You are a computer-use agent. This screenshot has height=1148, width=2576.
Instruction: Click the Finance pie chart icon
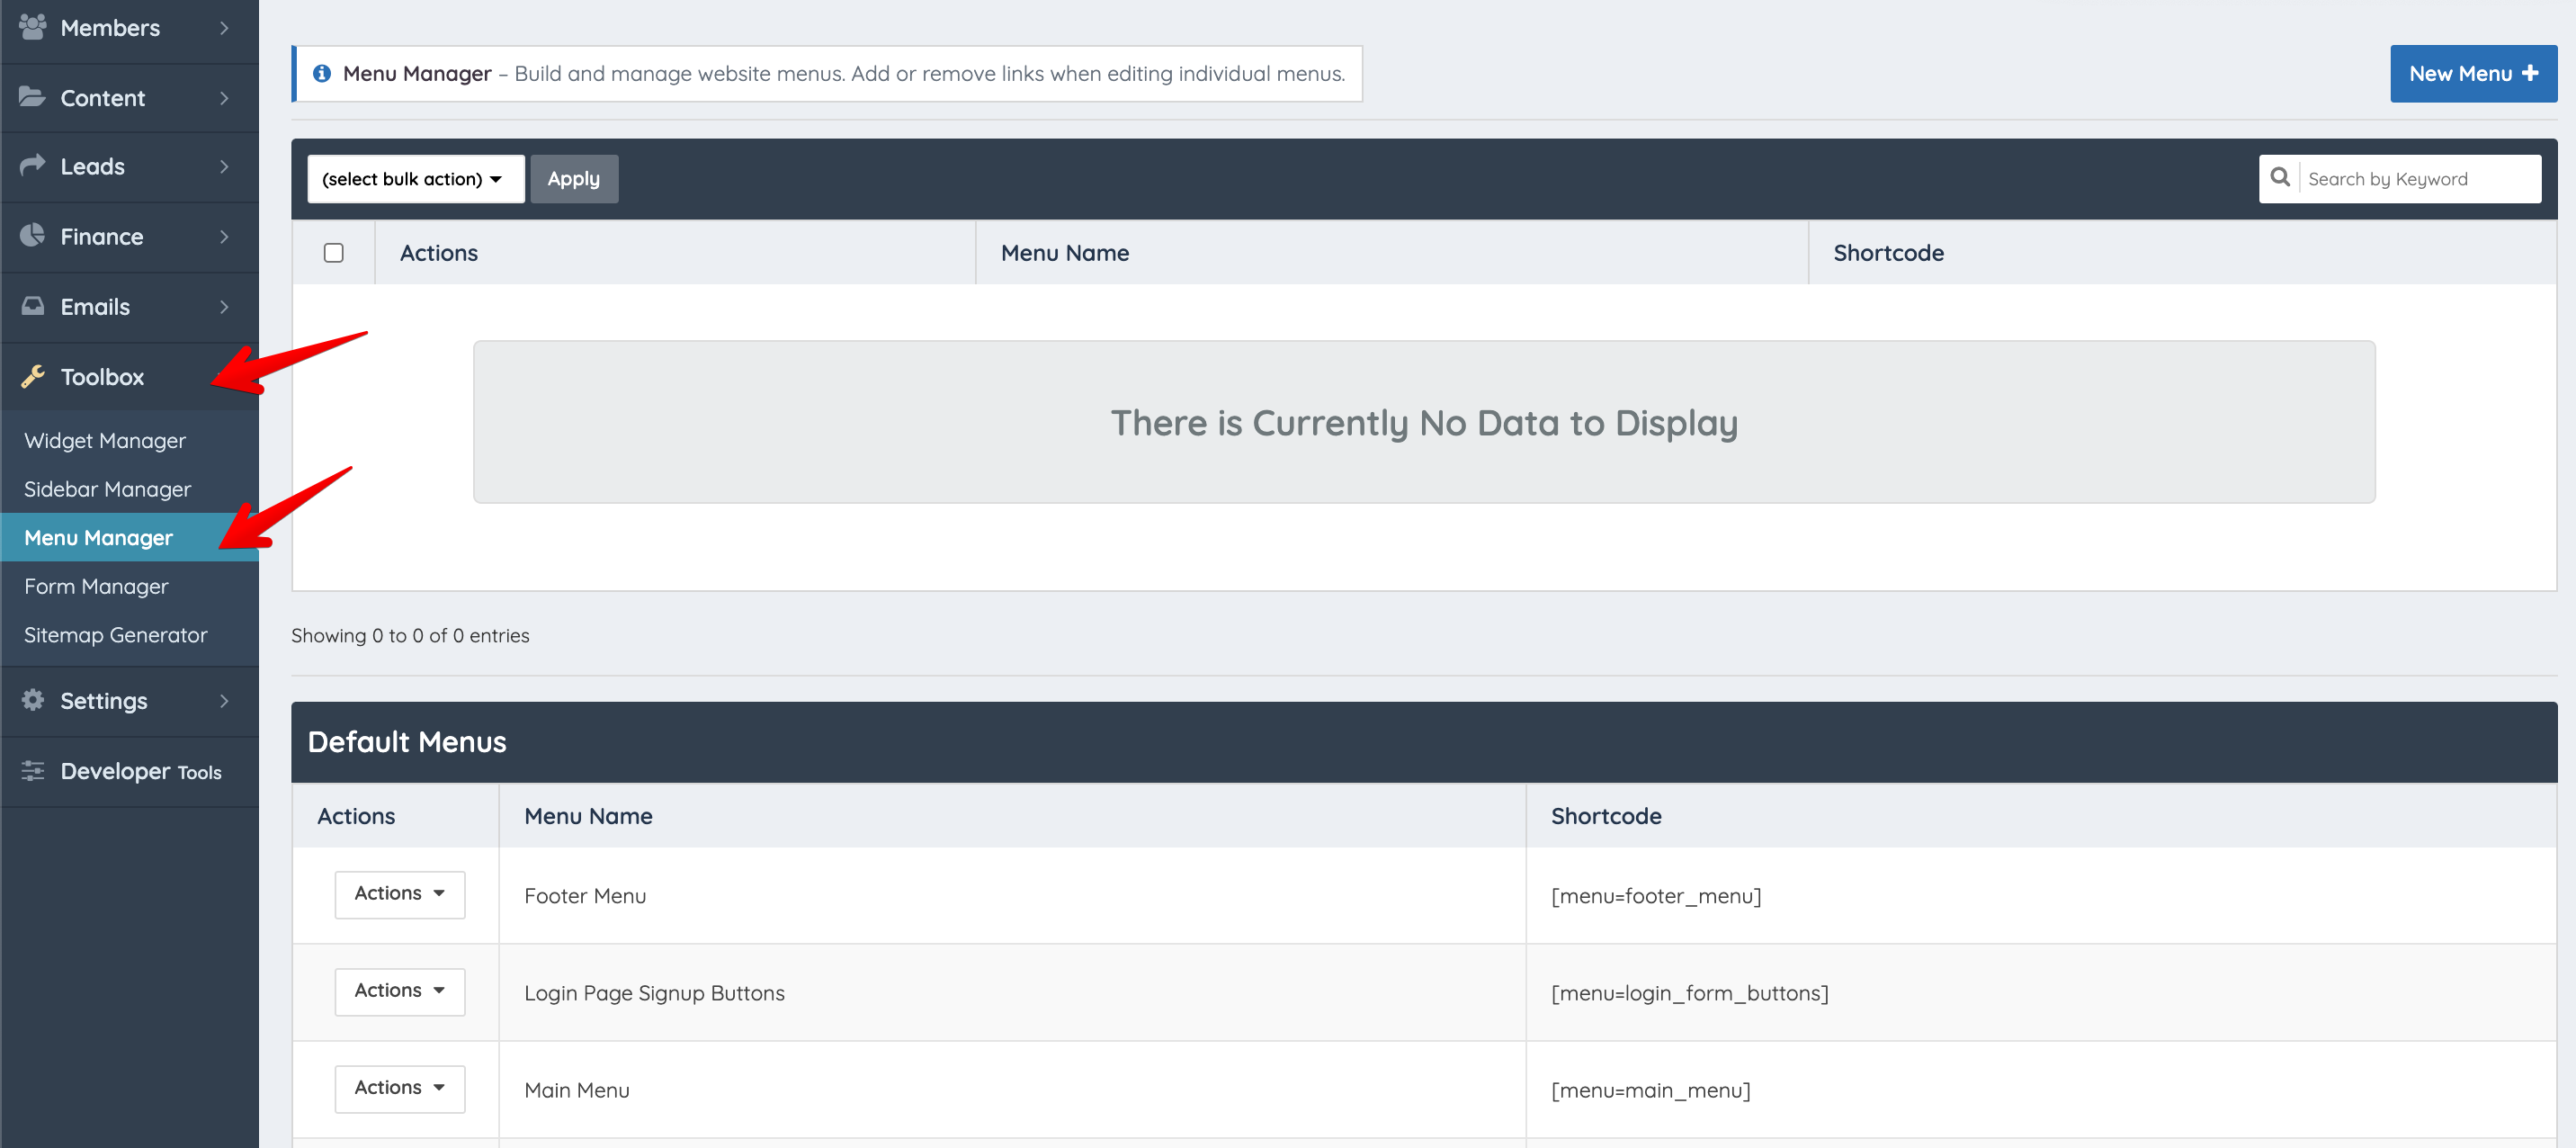pos(33,235)
